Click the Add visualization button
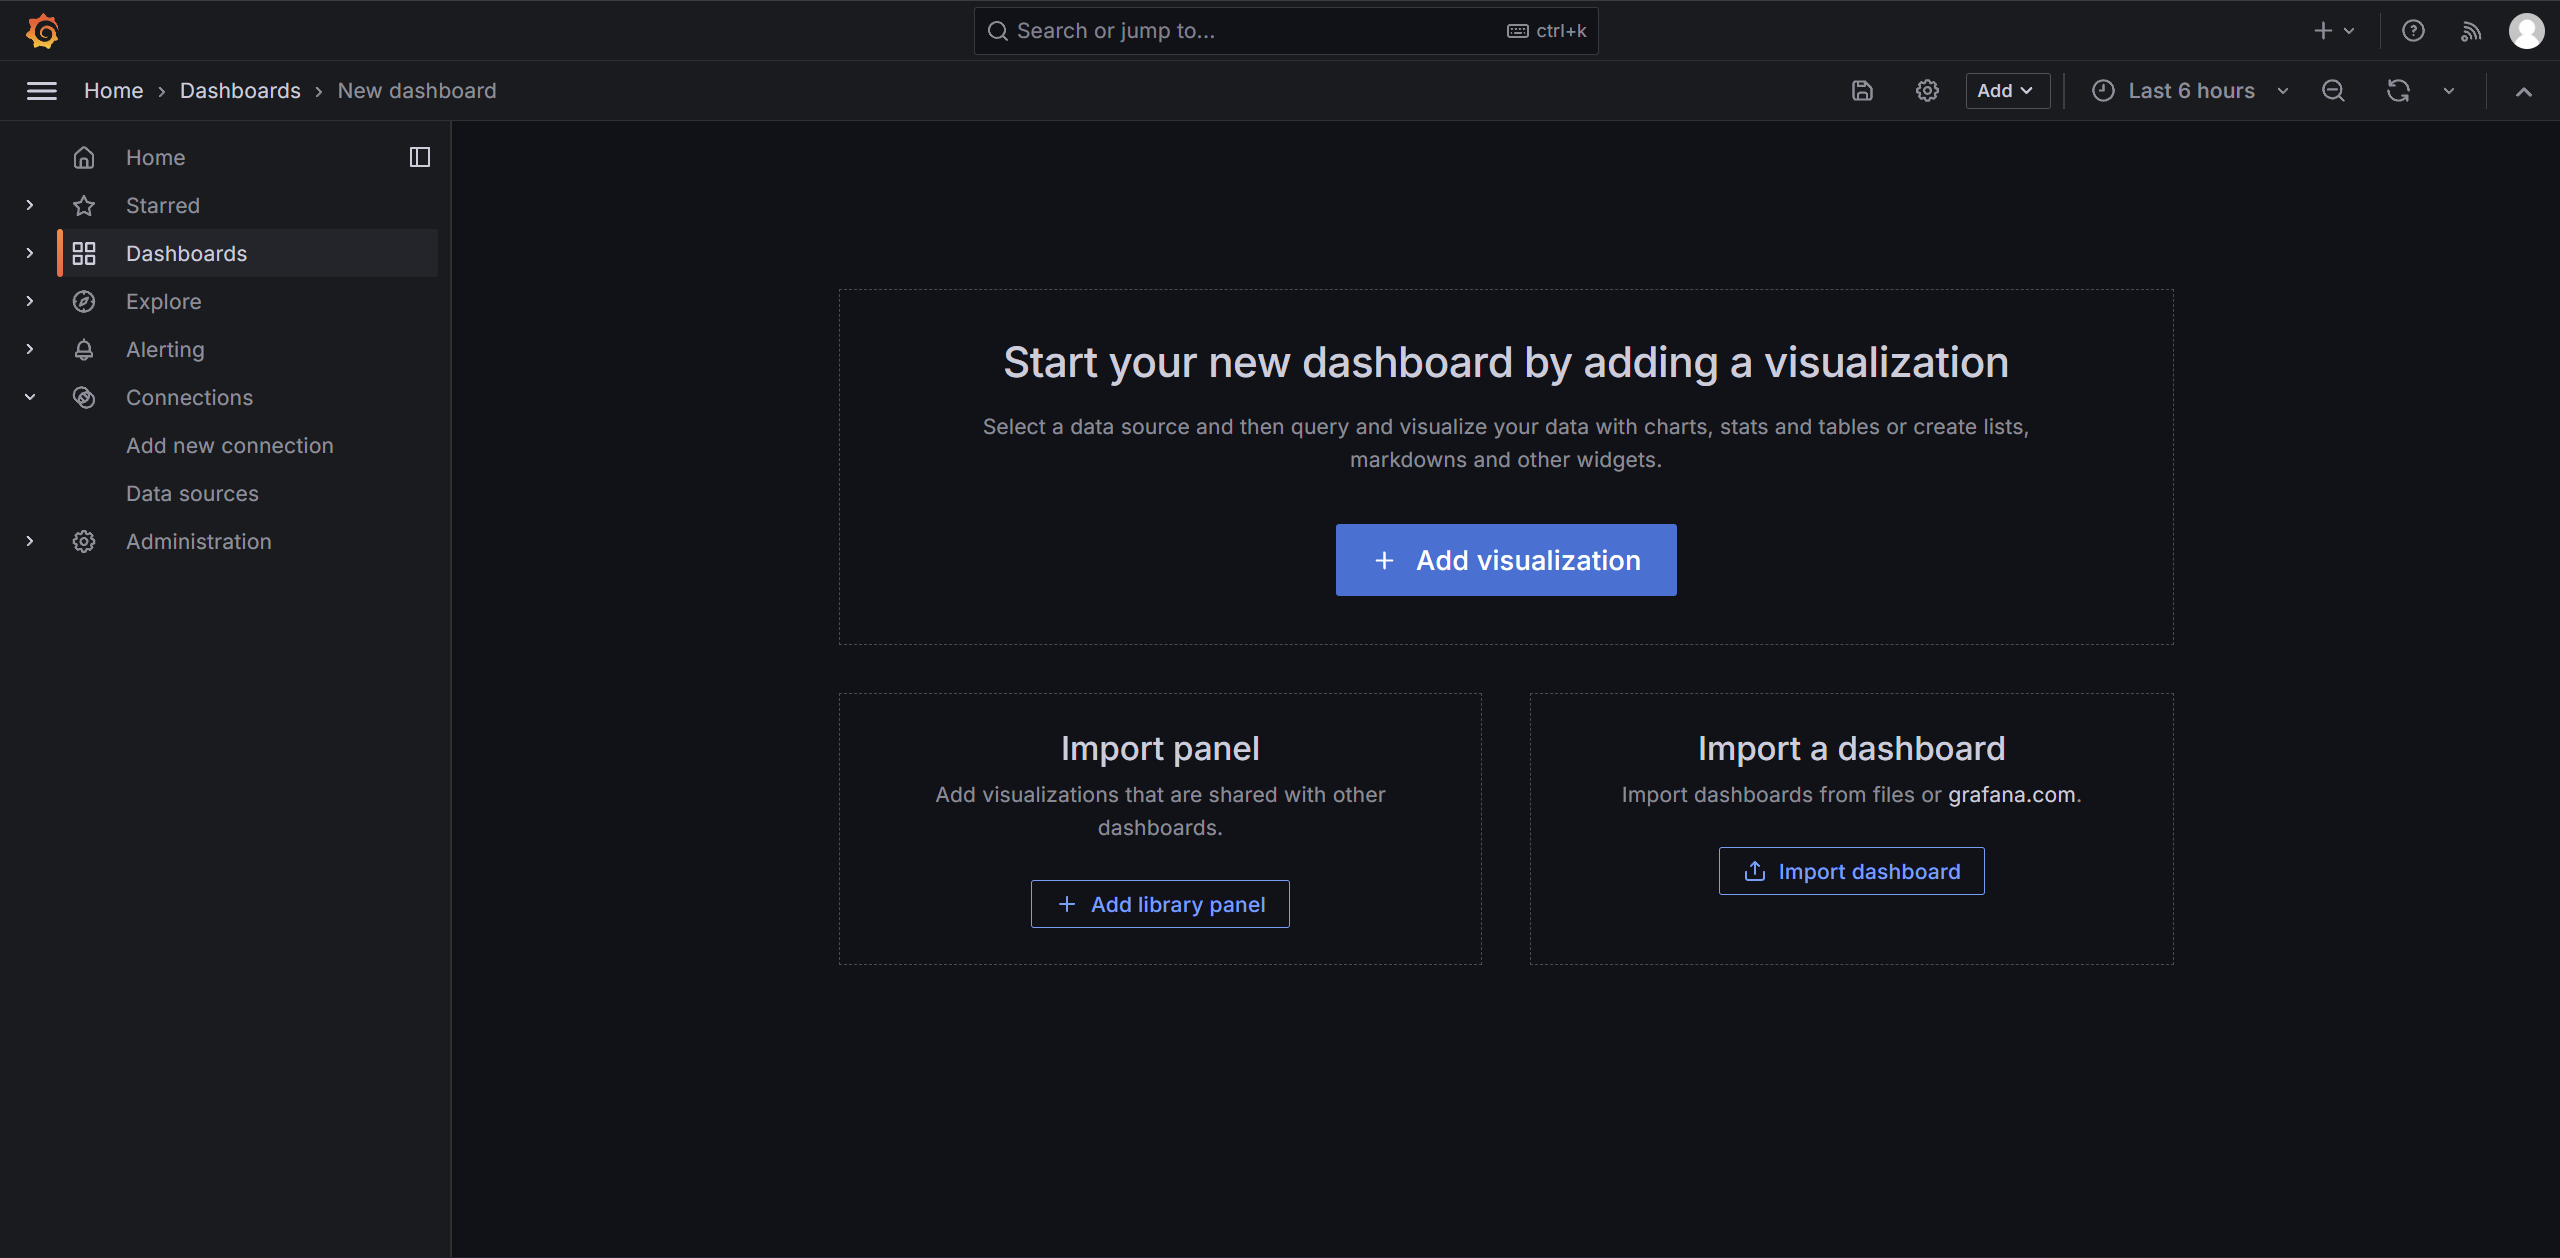Screen dimensions: 2560x1258 pyautogui.click(x=1506, y=560)
